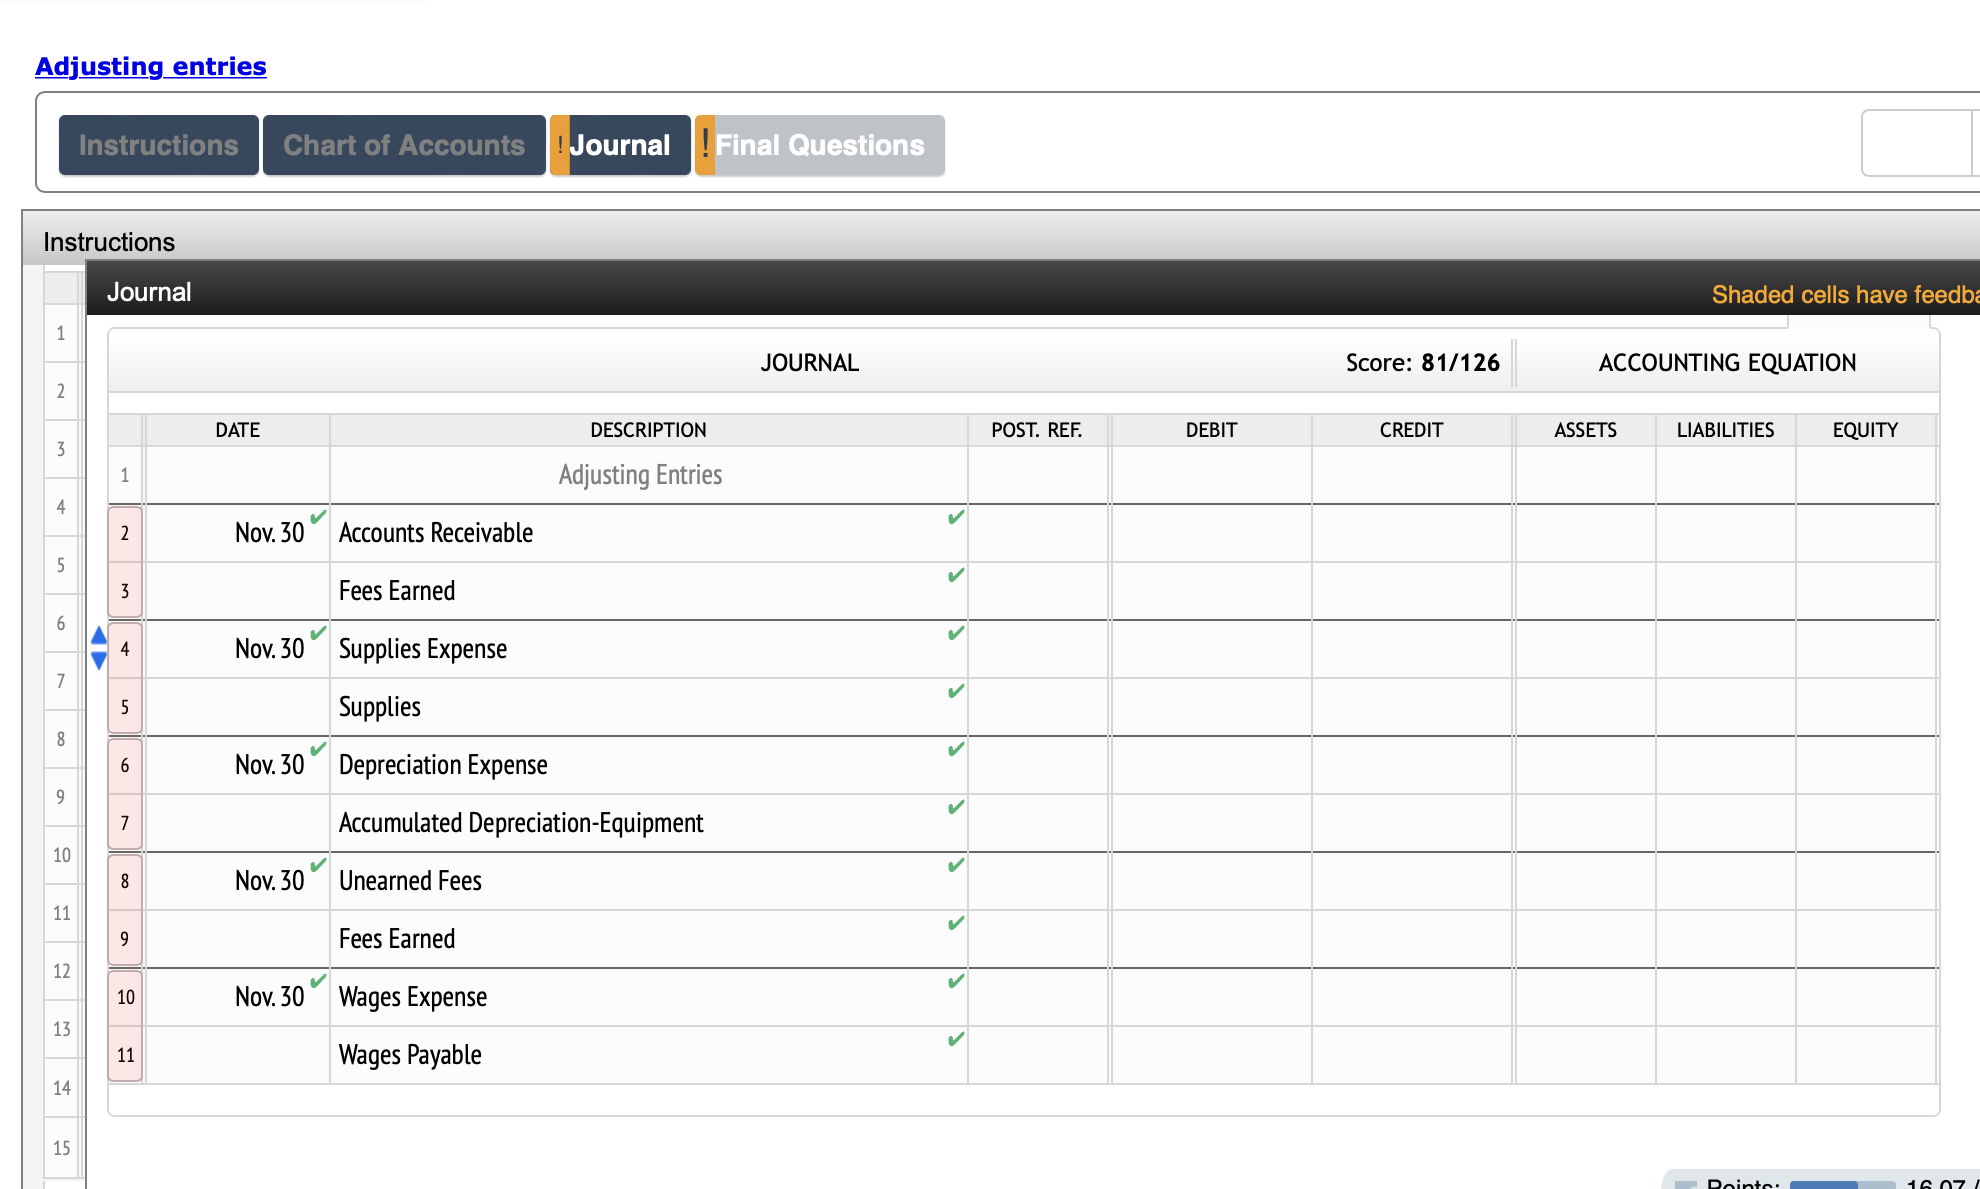Click the blue down arrow to move entry down
Viewport: 1980px width, 1189px height.
pos(98,661)
